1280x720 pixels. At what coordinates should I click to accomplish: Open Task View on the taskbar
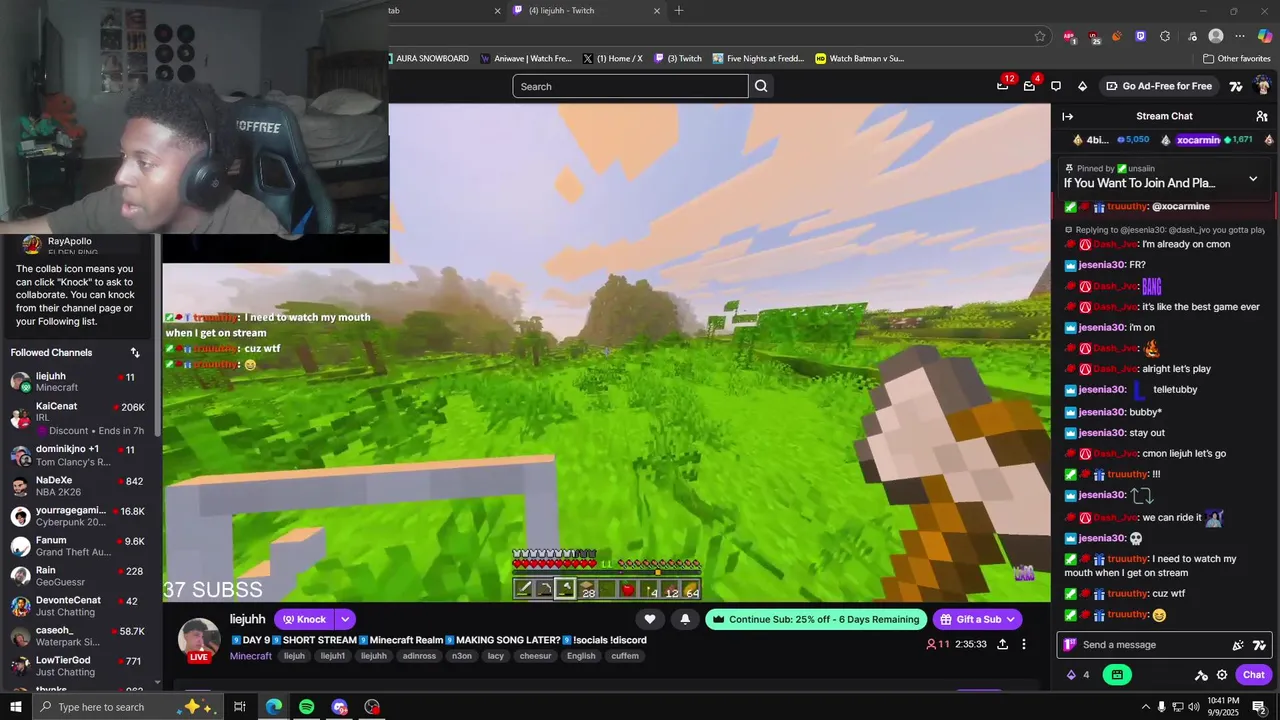pos(240,707)
